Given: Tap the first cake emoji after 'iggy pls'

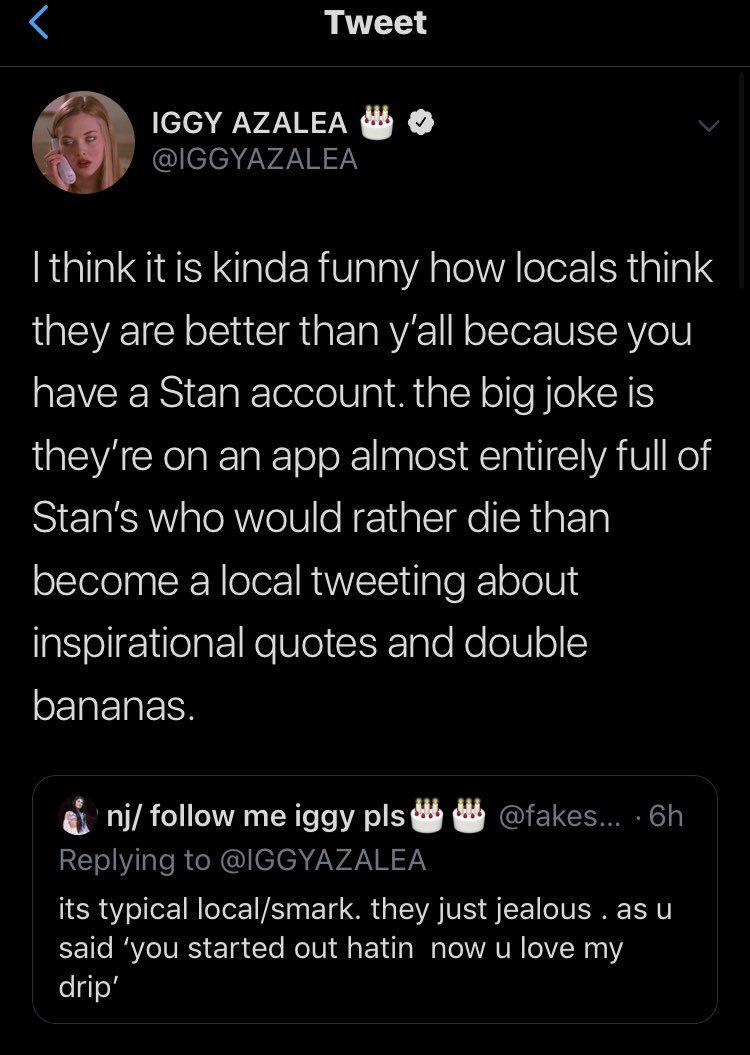Looking at the screenshot, I should coord(426,815).
